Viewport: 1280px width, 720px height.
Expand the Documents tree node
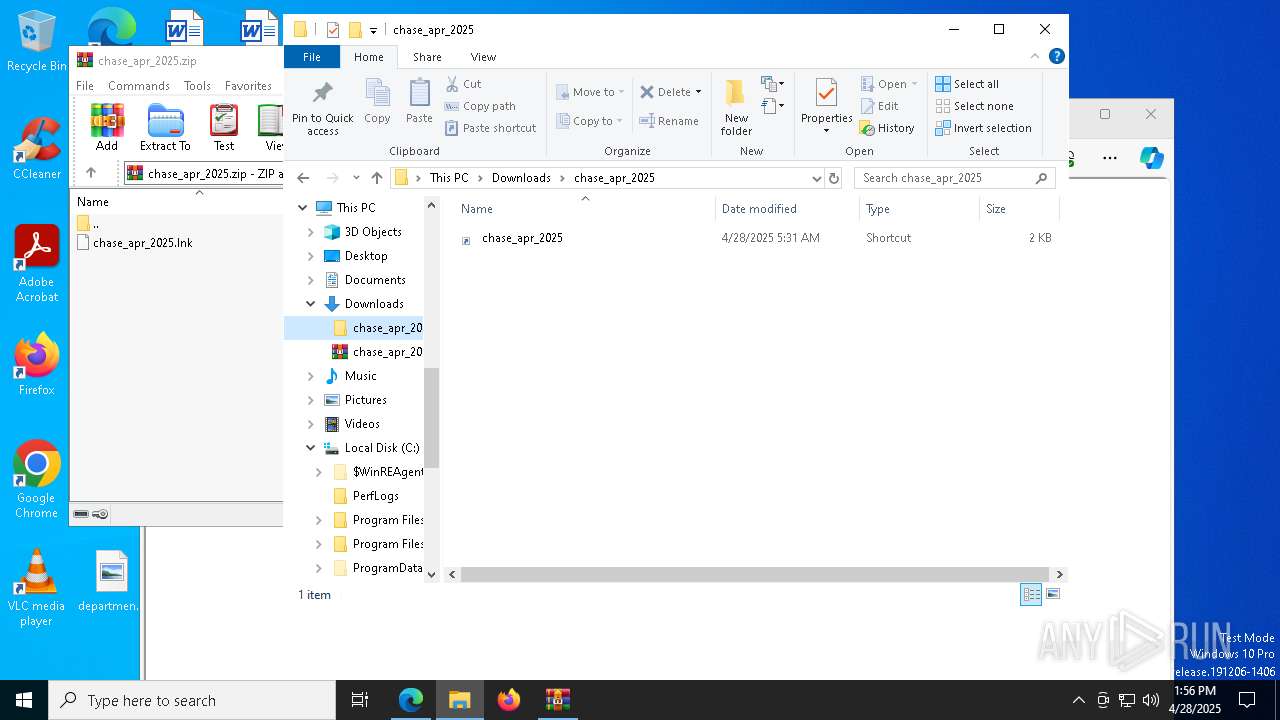click(x=311, y=280)
